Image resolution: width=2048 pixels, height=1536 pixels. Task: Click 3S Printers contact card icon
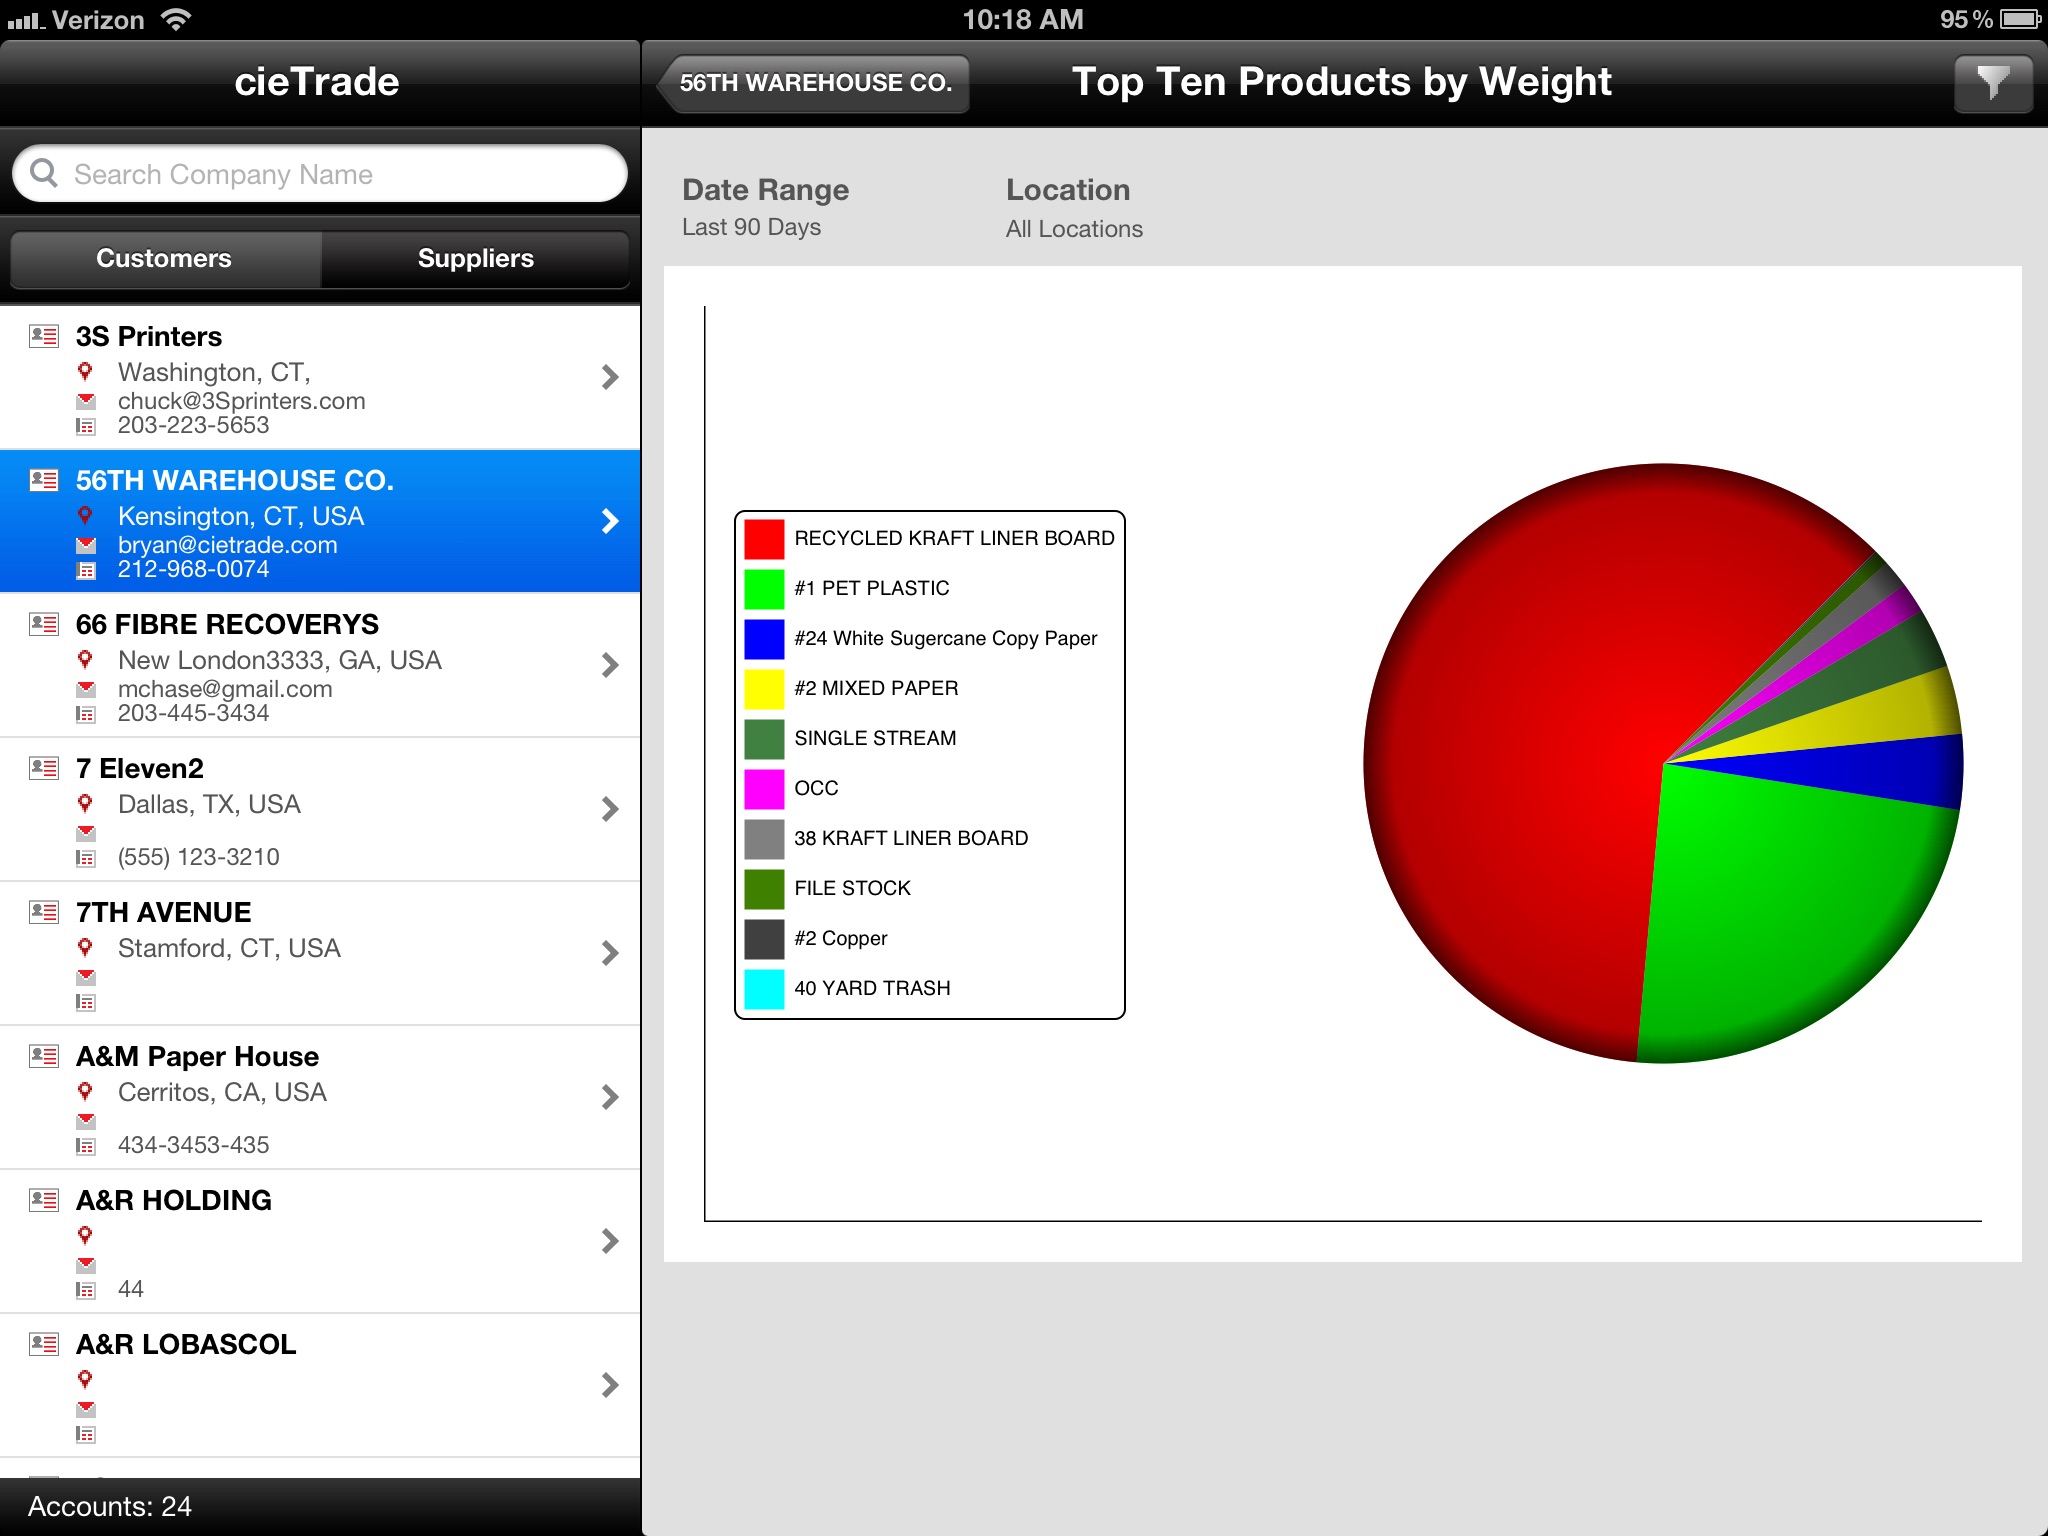coord(43,336)
